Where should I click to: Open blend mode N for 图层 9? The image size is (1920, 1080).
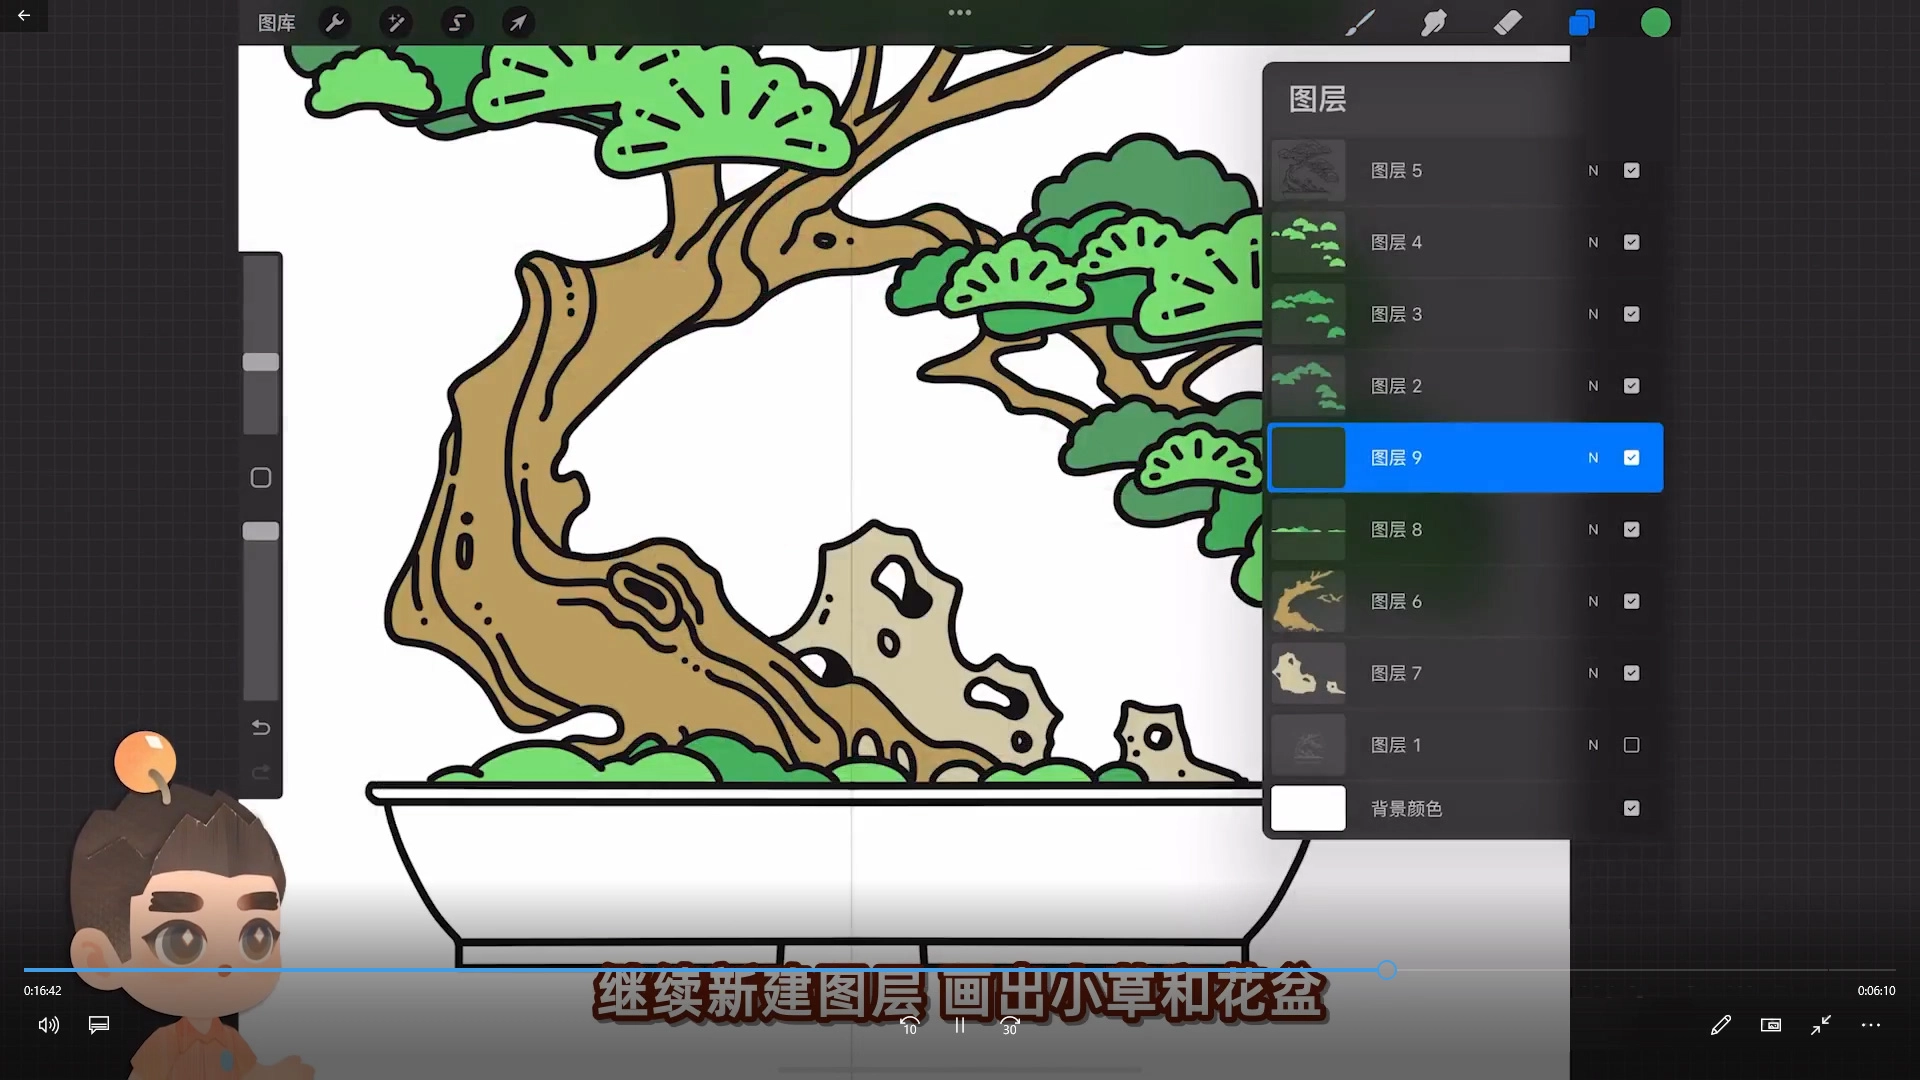coord(1593,458)
